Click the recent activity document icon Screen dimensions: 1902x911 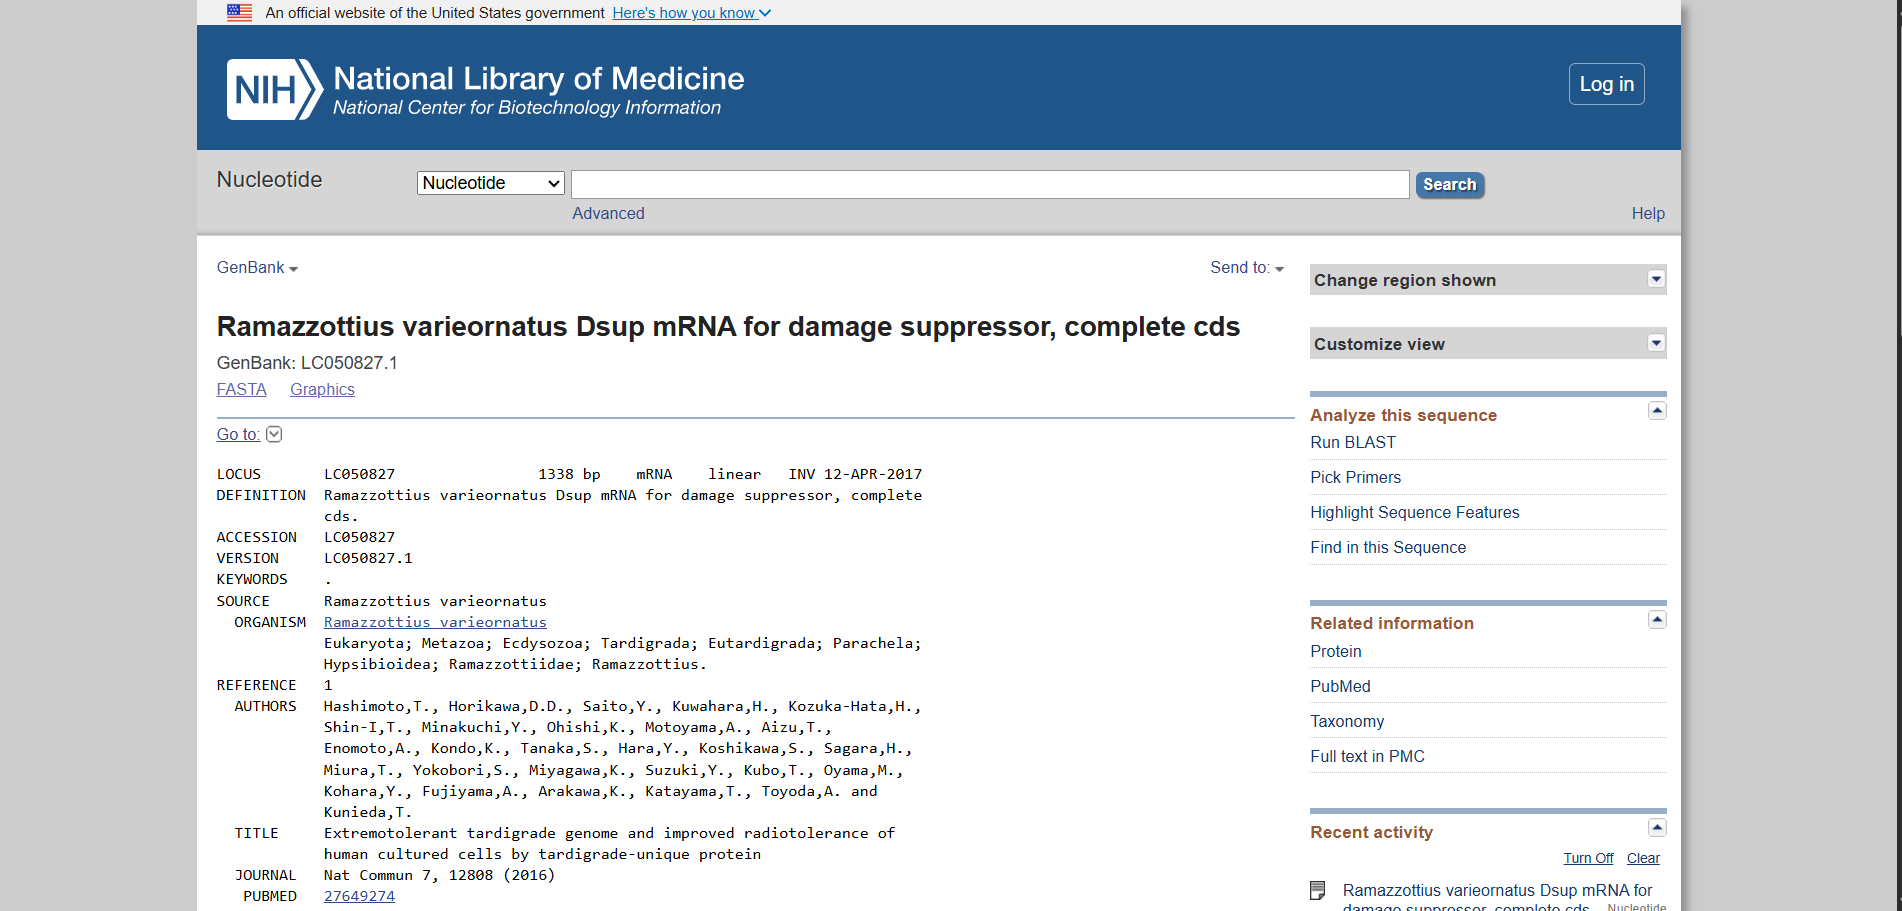(1318, 890)
